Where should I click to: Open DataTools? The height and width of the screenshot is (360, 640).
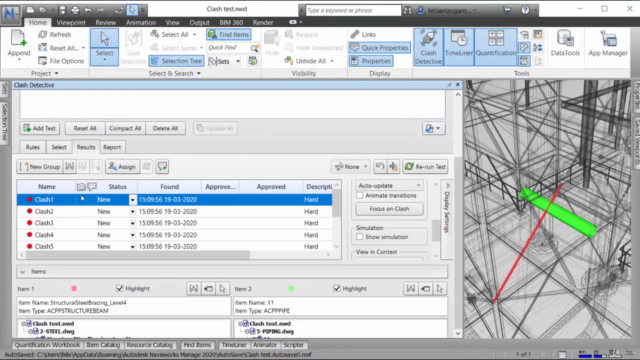[x=565, y=44]
